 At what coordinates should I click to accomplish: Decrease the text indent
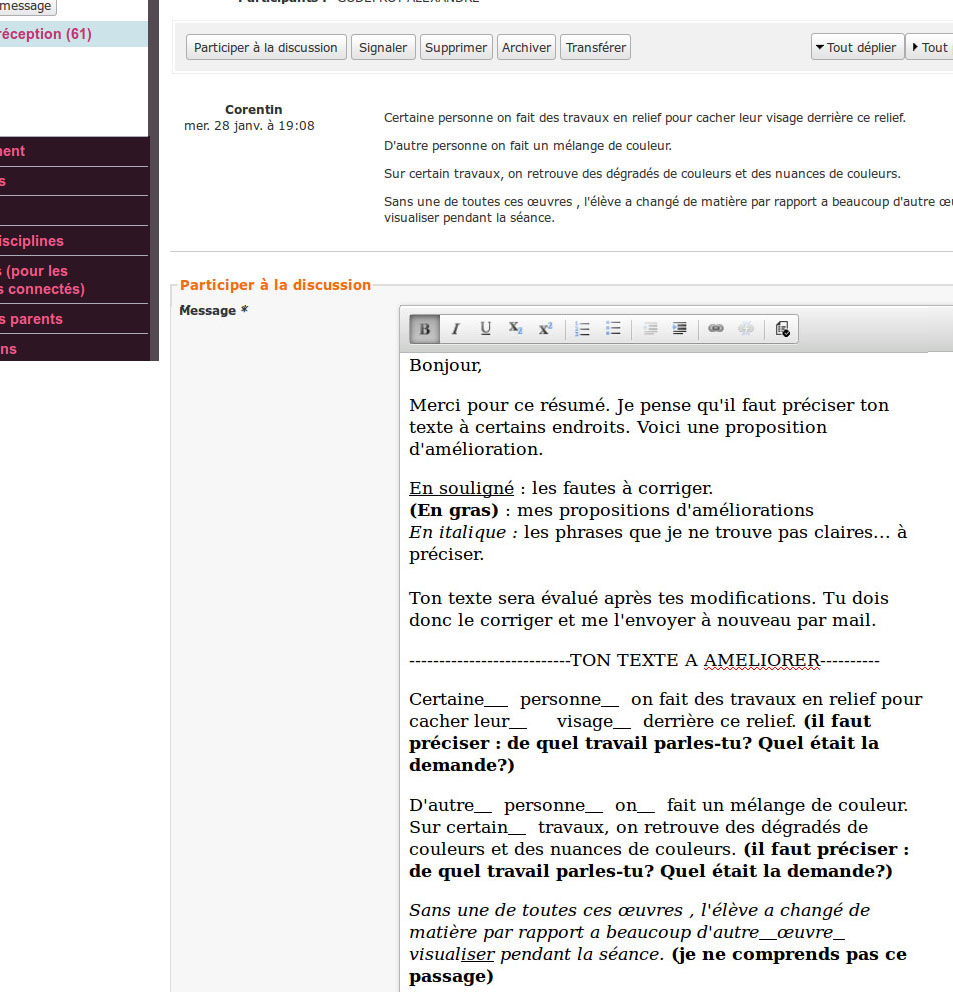[650, 329]
